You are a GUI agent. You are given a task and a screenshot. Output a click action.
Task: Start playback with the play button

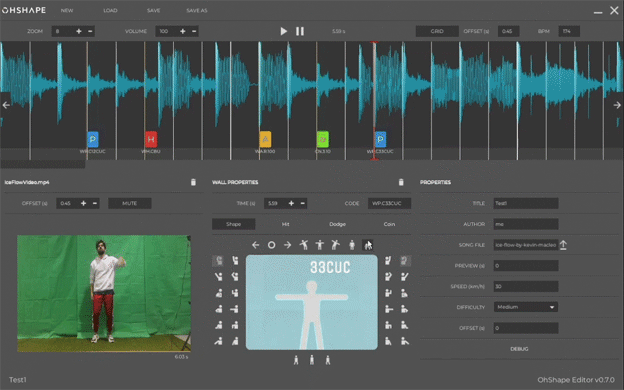(283, 31)
